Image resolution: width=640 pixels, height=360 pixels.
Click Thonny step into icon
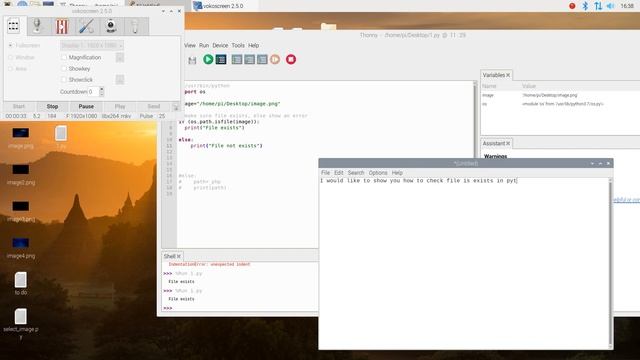point(249,60)
